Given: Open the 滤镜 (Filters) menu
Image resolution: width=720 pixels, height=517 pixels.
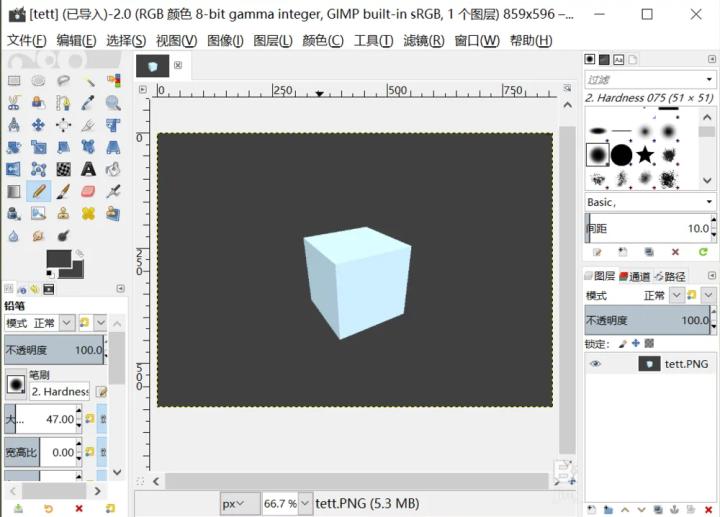Looking at the screenshot, I should click(x=423, y=40).
